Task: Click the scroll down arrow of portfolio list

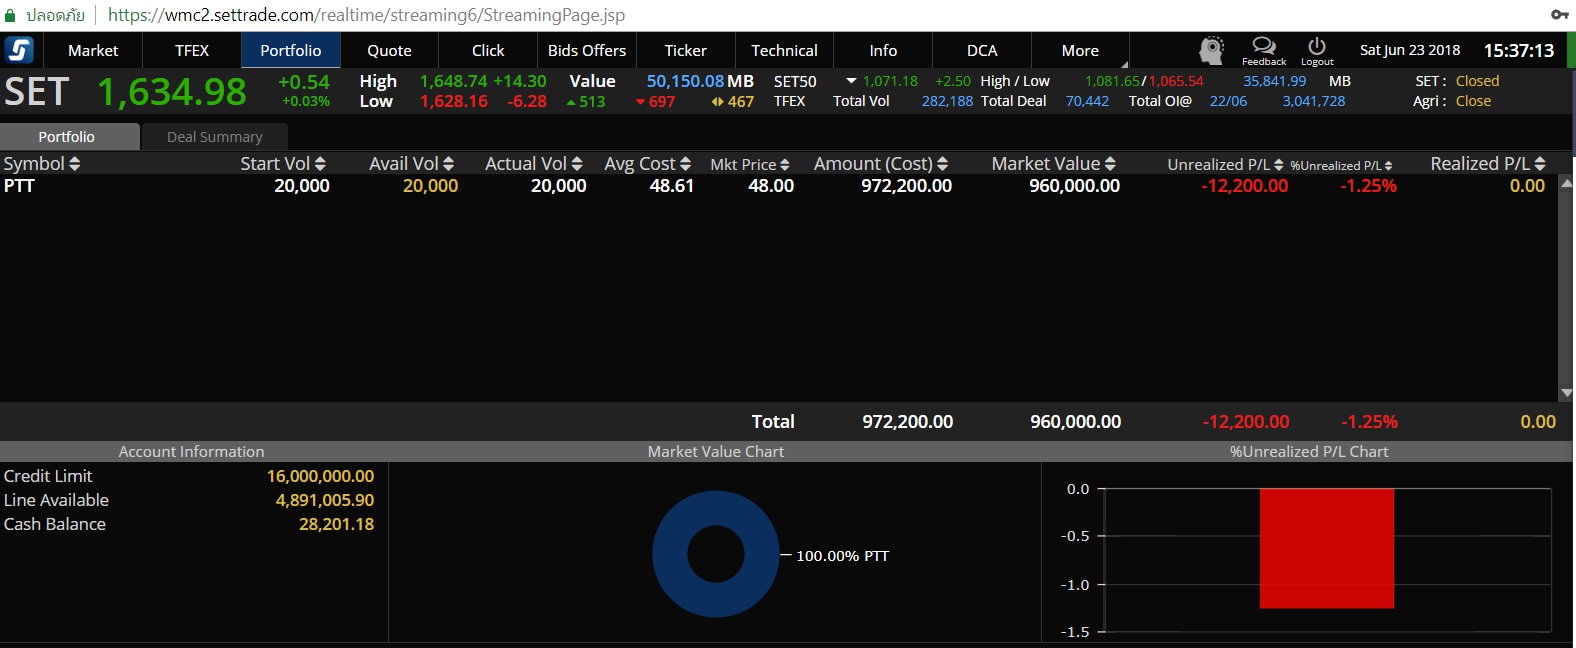Action: coord(1566,394)
